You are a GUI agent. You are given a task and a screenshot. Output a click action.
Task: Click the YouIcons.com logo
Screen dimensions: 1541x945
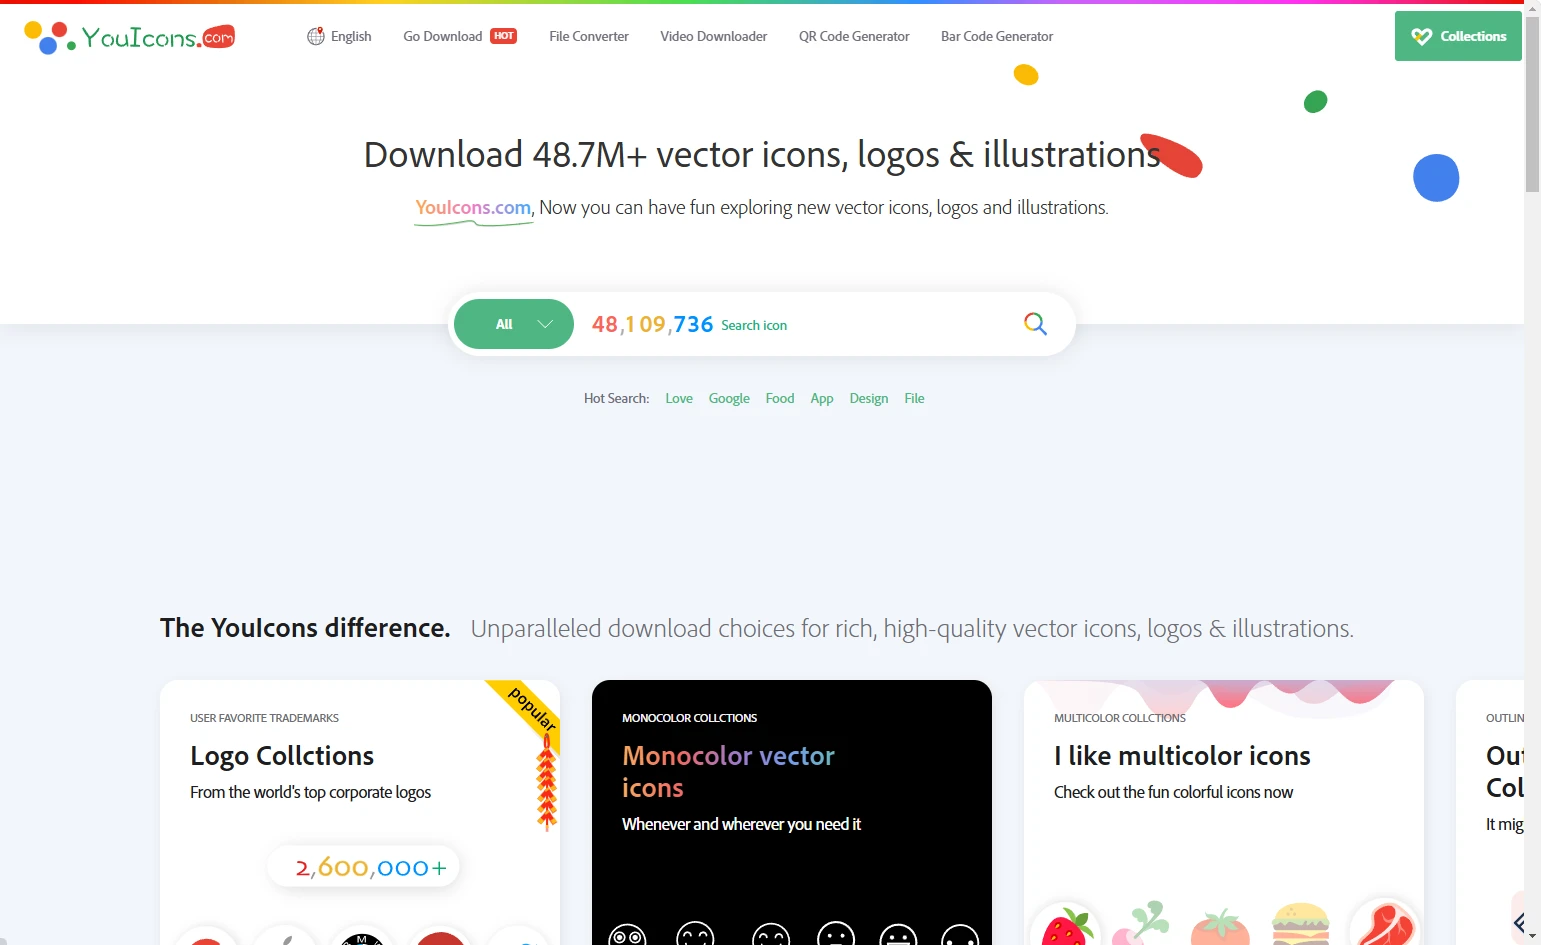point(129,37)
